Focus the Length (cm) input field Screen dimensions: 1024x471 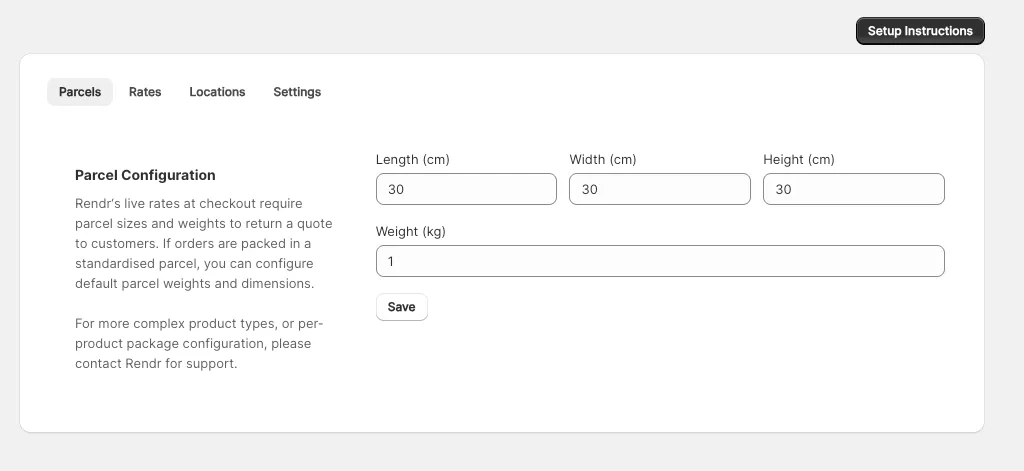pos(466,189)
